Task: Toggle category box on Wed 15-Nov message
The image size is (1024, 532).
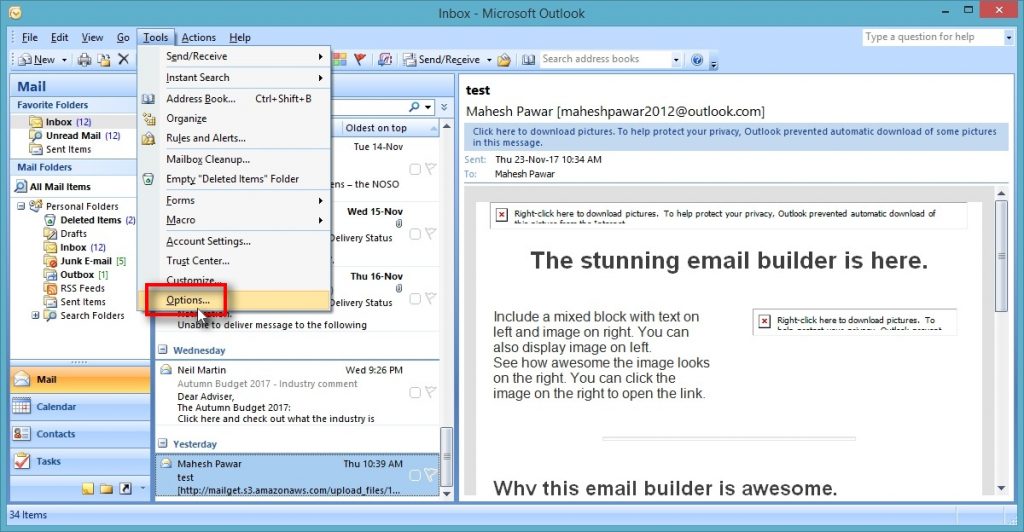Action: pyautogui.click(x=415, y=234)
